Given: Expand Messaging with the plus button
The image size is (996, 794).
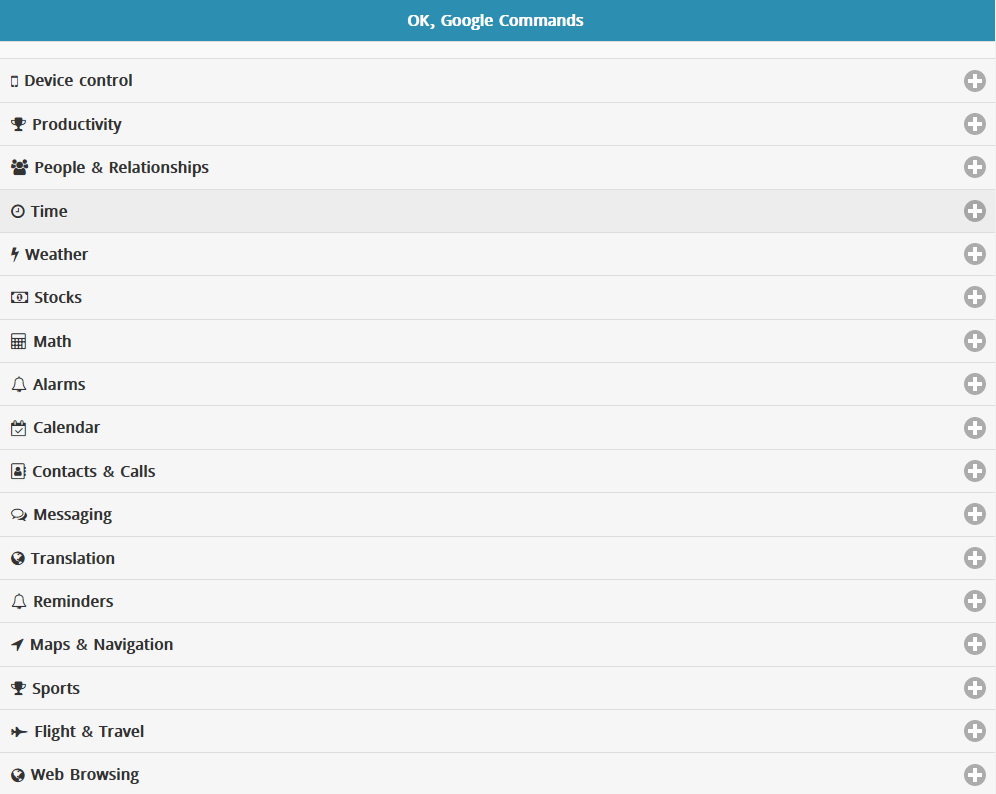Looking at the screenshot, I should tap(974, 515).
